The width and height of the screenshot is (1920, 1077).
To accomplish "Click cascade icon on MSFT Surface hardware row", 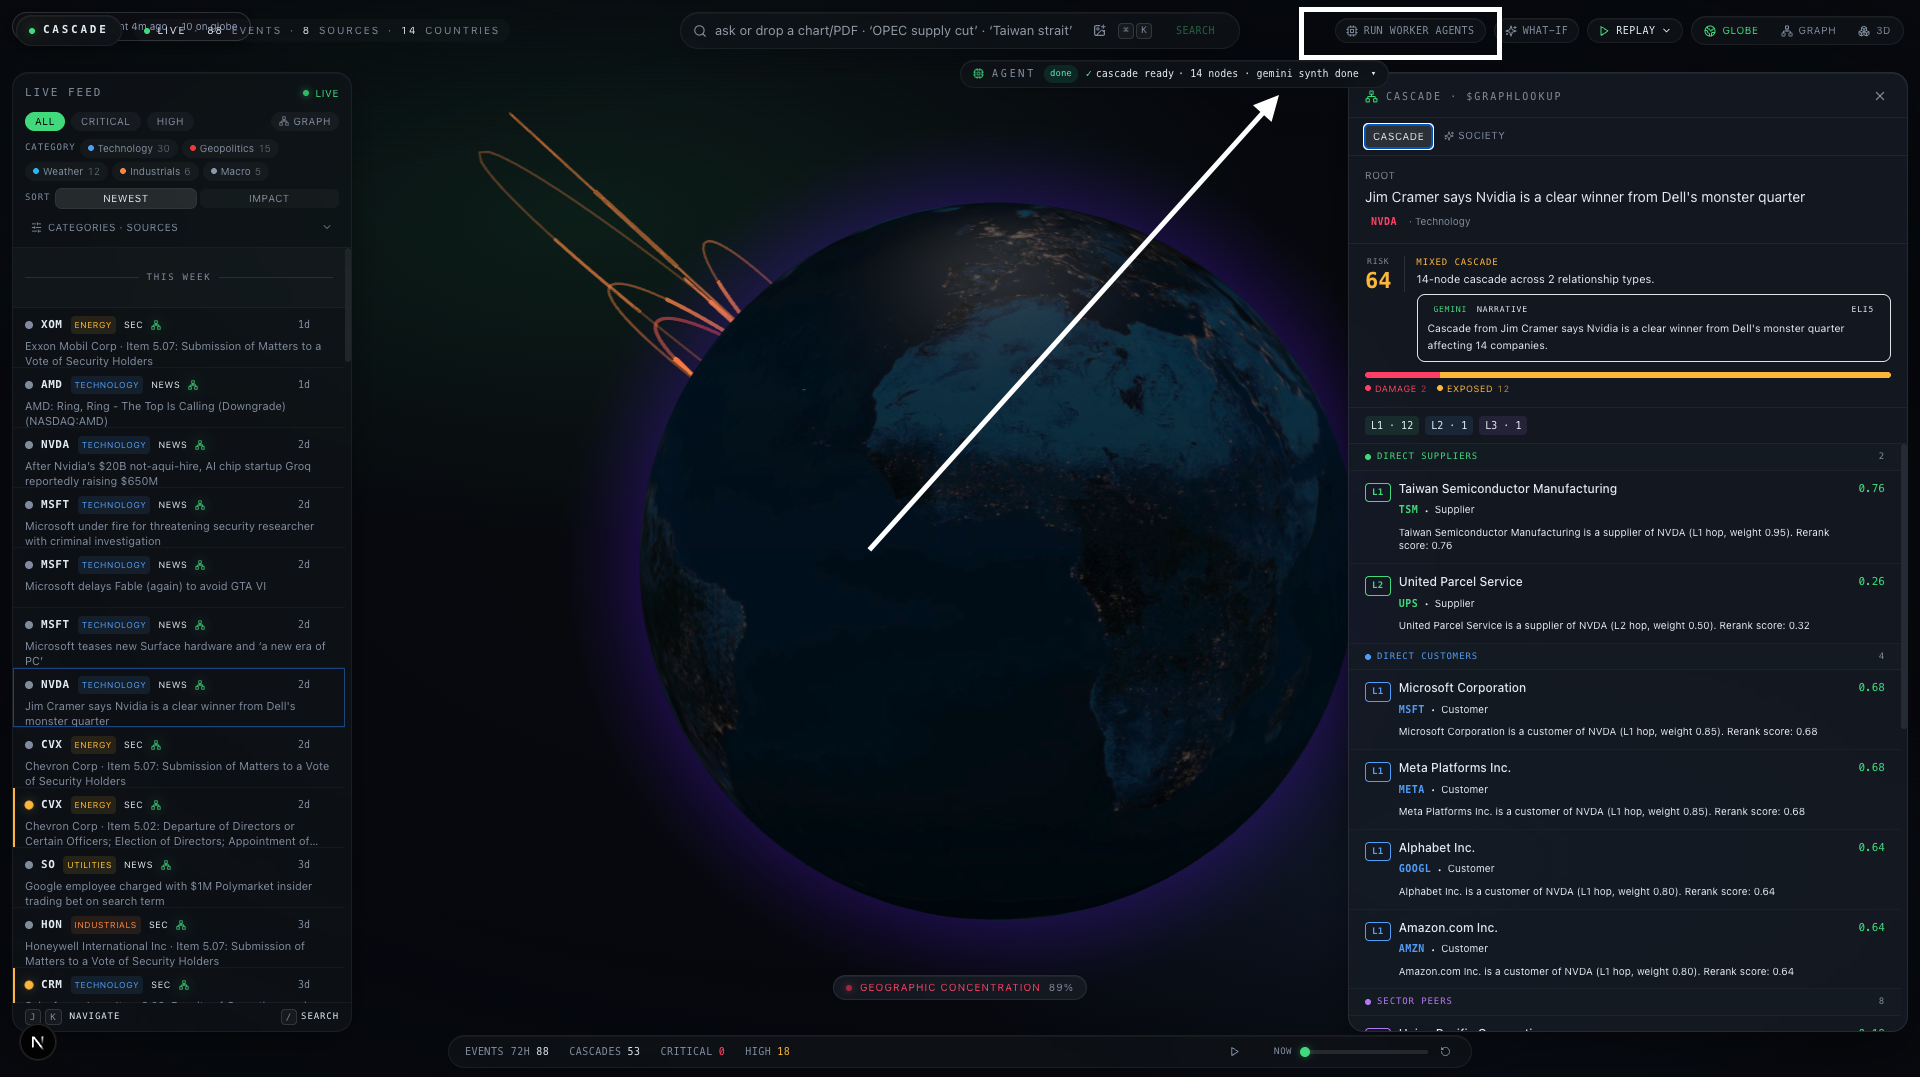I will (200, 625).
